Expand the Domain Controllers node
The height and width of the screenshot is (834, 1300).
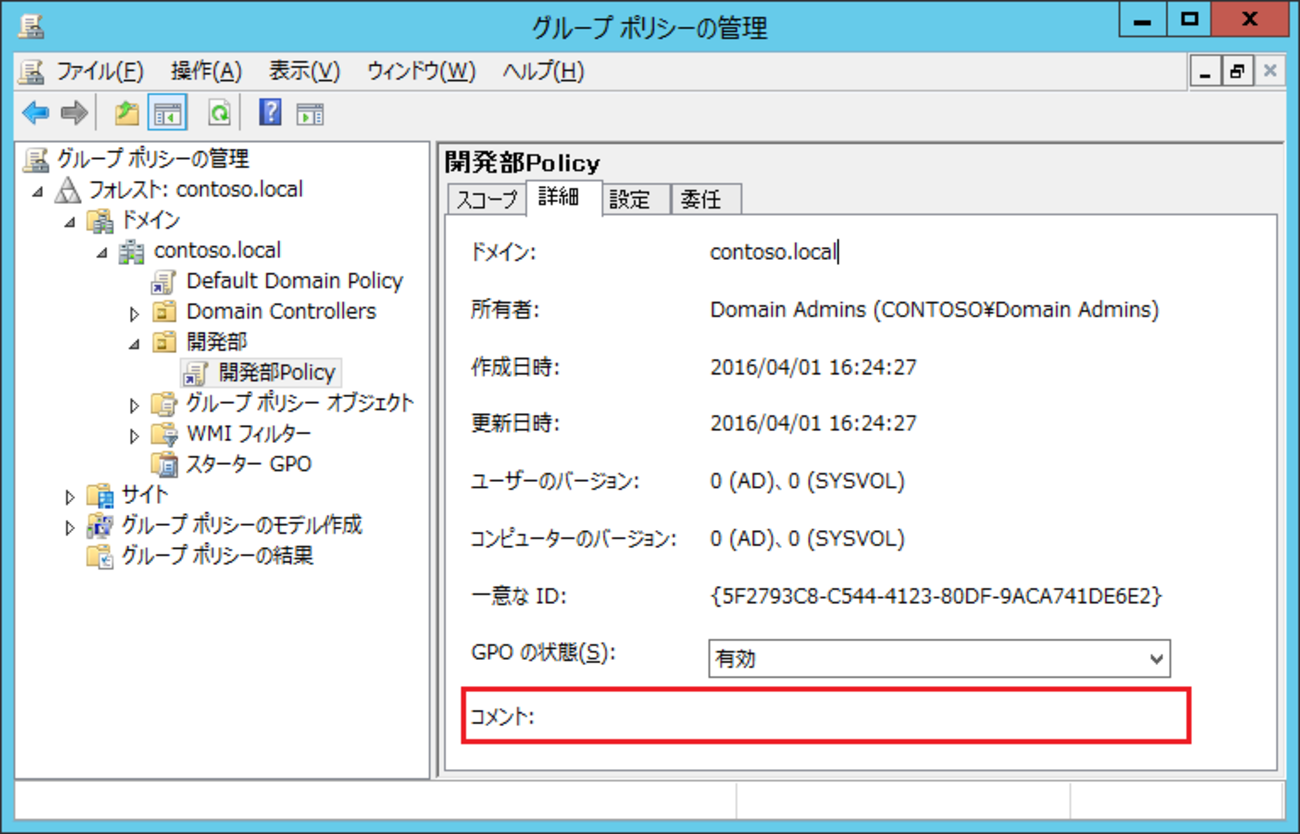click(135, 312)
